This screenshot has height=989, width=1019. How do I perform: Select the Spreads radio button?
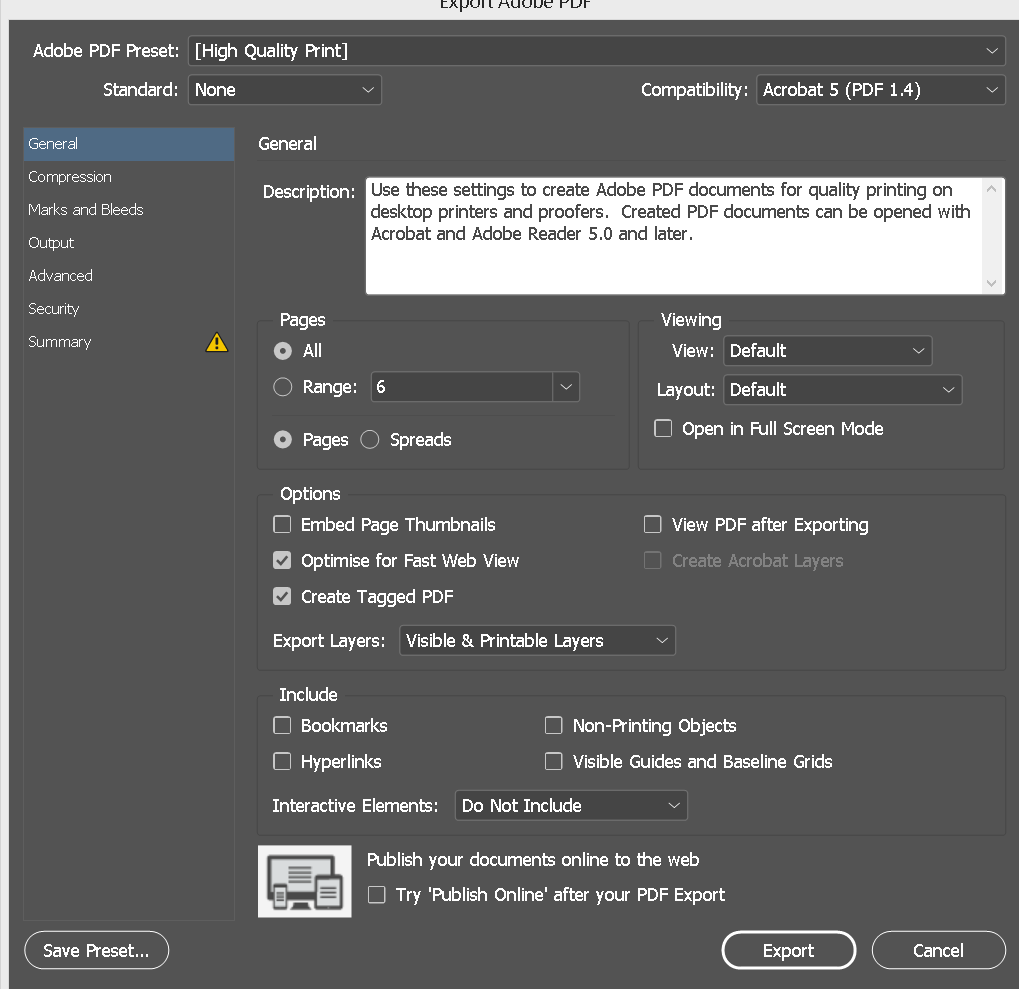tap(369, 439)
